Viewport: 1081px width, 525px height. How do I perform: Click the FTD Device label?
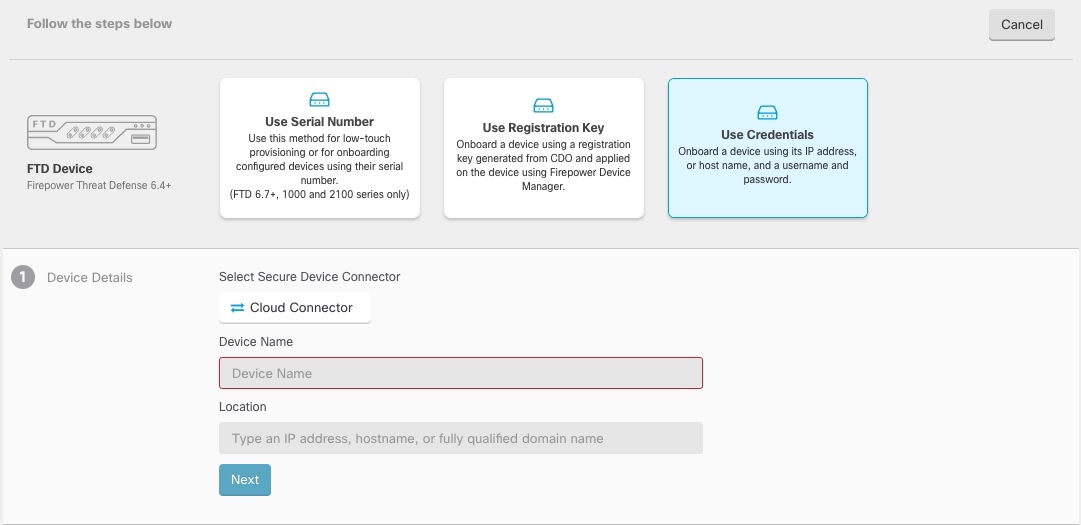(60, 169)
